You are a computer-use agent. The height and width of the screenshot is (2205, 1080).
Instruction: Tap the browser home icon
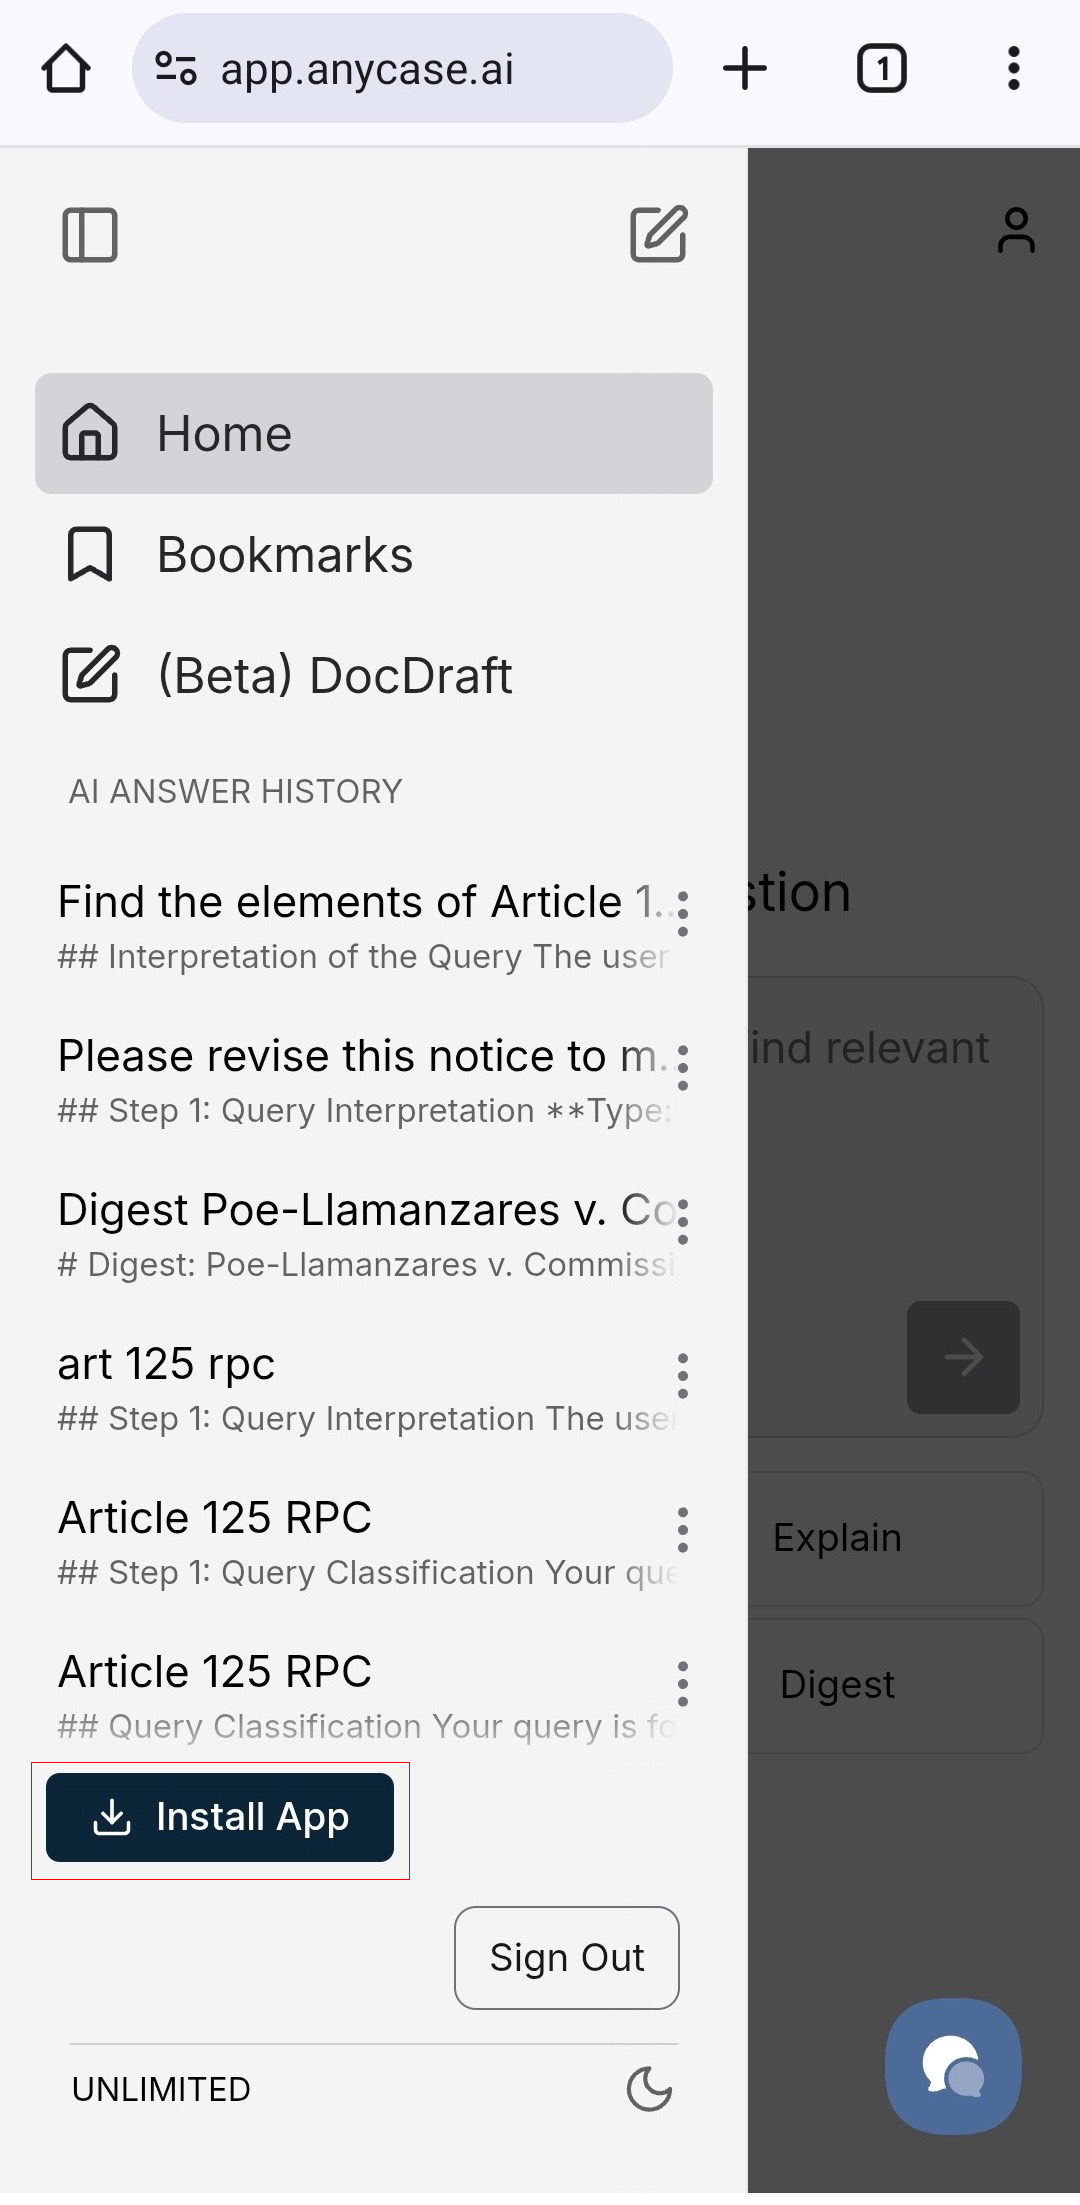66,69
